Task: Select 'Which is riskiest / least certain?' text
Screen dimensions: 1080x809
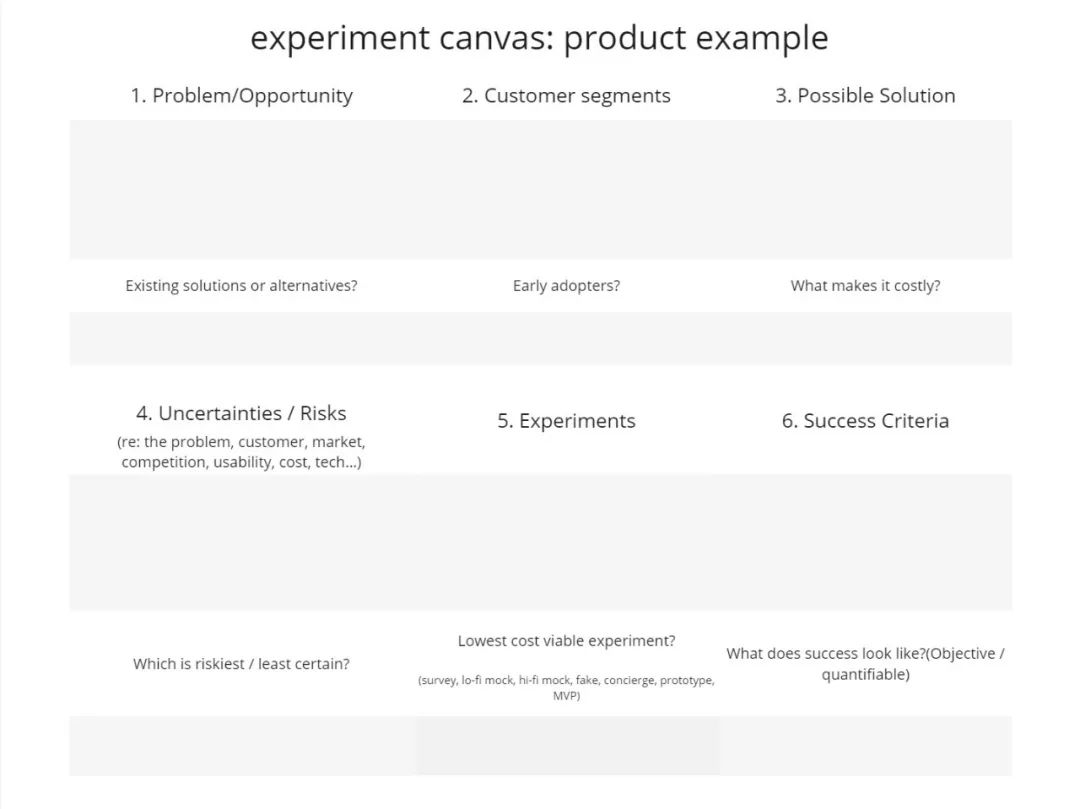Action: [x=242, y=664]
